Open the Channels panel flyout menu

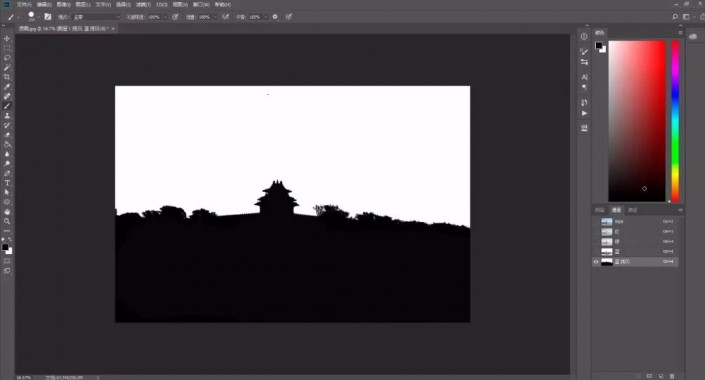tap(680, 210)
